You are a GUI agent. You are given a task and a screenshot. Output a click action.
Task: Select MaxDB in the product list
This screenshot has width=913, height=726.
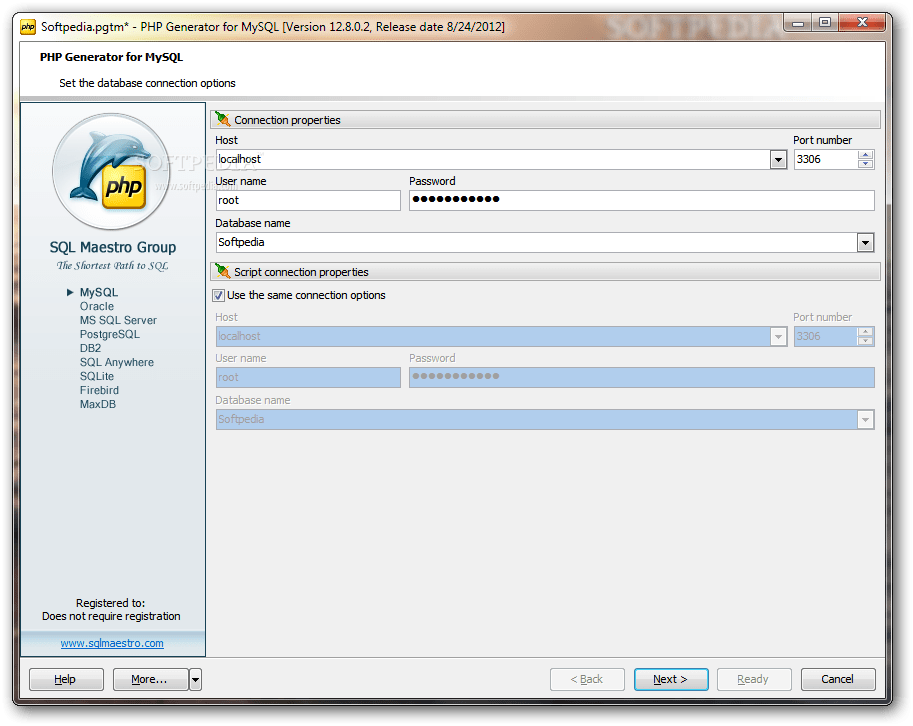click(x=97, y=404)
